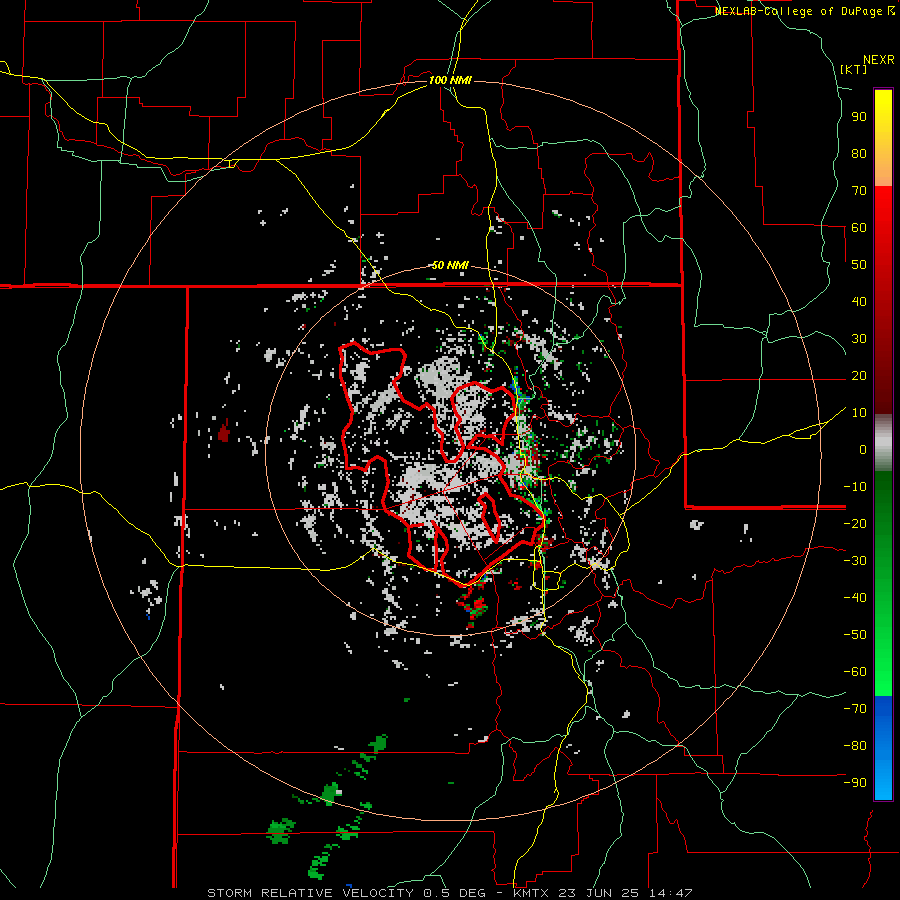Click the 100 NMI range ring label
The height and width of the screenshot is (900, 900).
click(x=450, y=80)
